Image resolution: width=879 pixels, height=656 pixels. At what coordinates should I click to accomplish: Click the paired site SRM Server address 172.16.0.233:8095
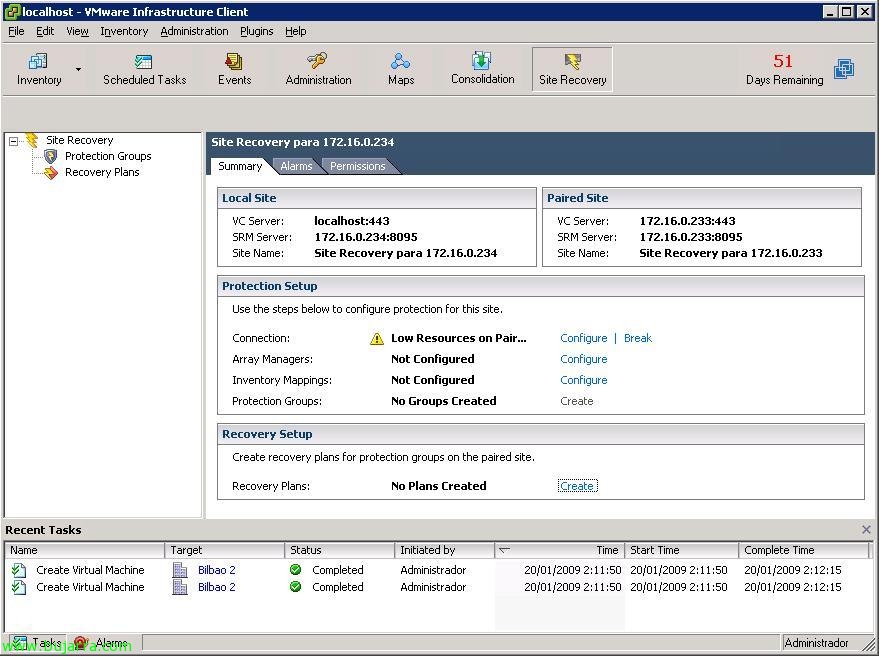point(691,237)
